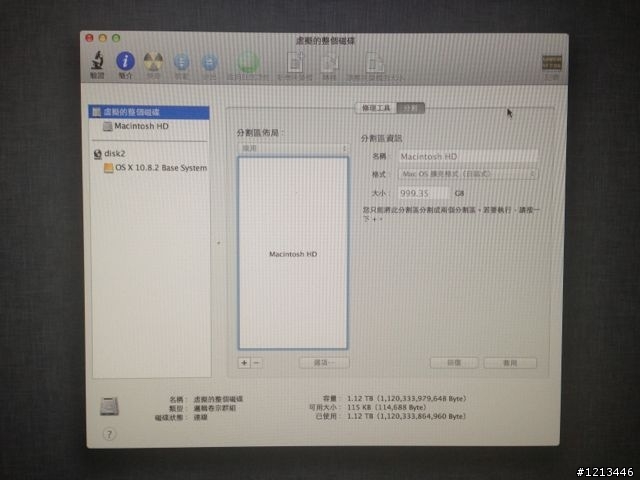This screenshot has height=480, width=640.
Task: Open the partition layout popup menu
Action: tap(293, 148)
